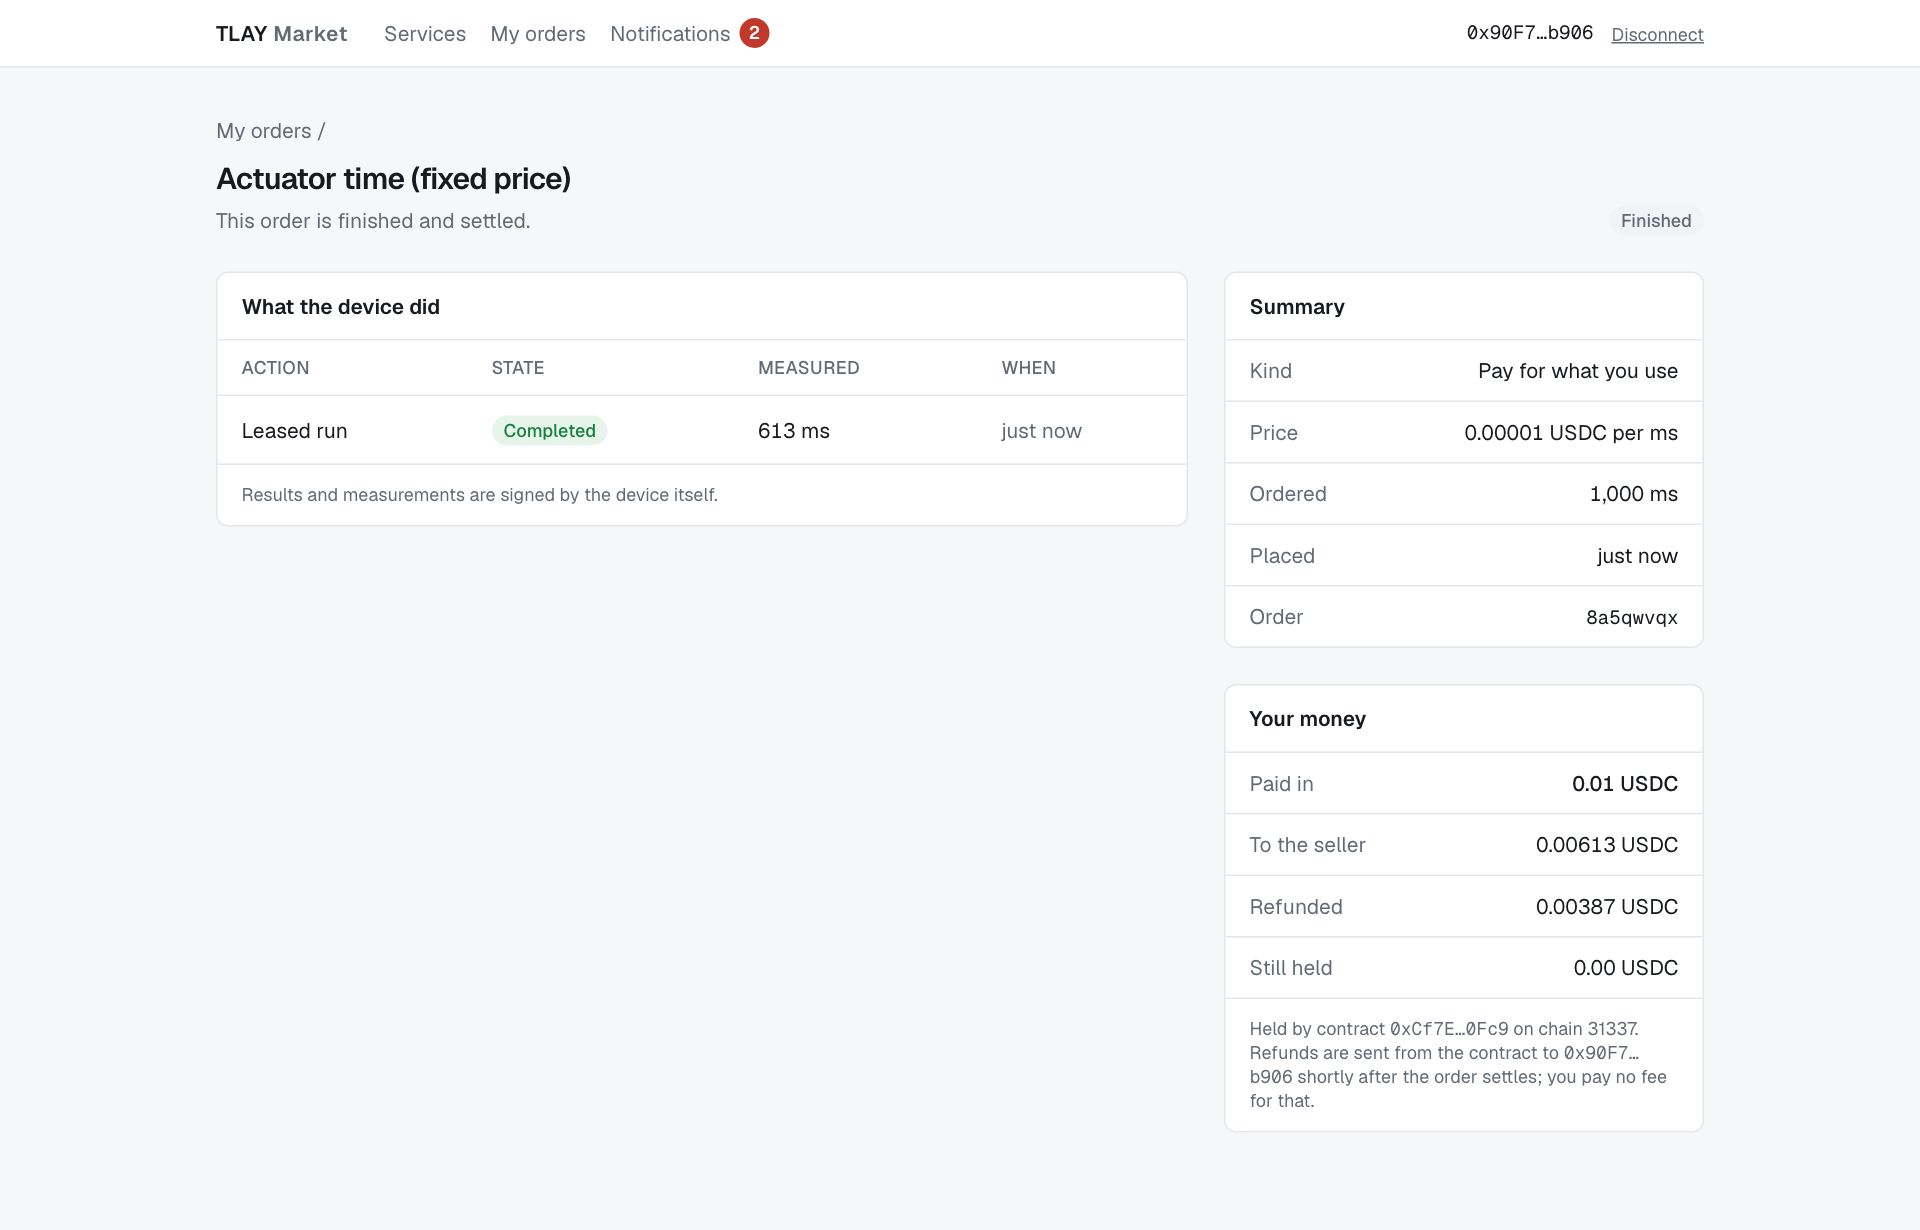
Task: Select the Leased run action cell
Action: [x=294, y=431]
